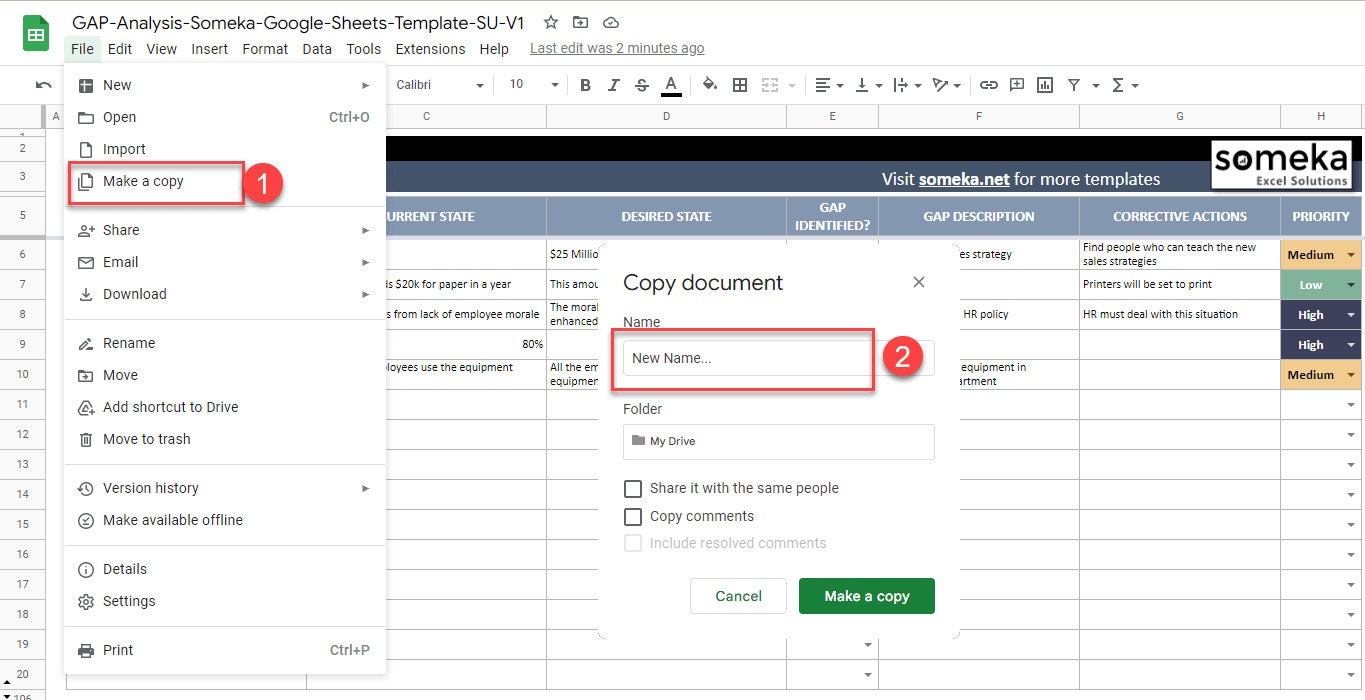Choose Import from the File menu
The image size is (1365, 700).
pos(225,149)
